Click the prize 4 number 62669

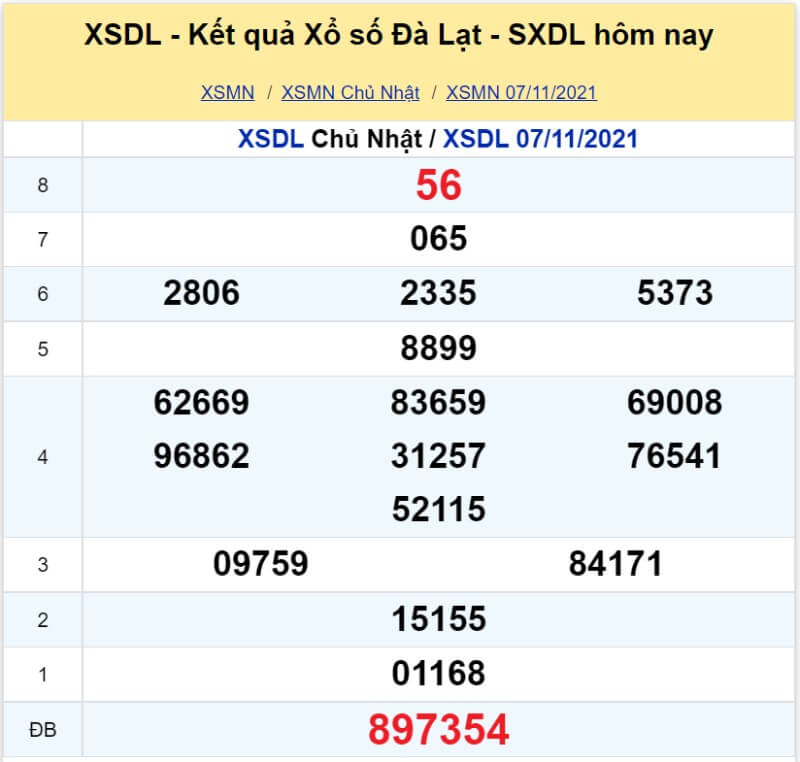202,402
